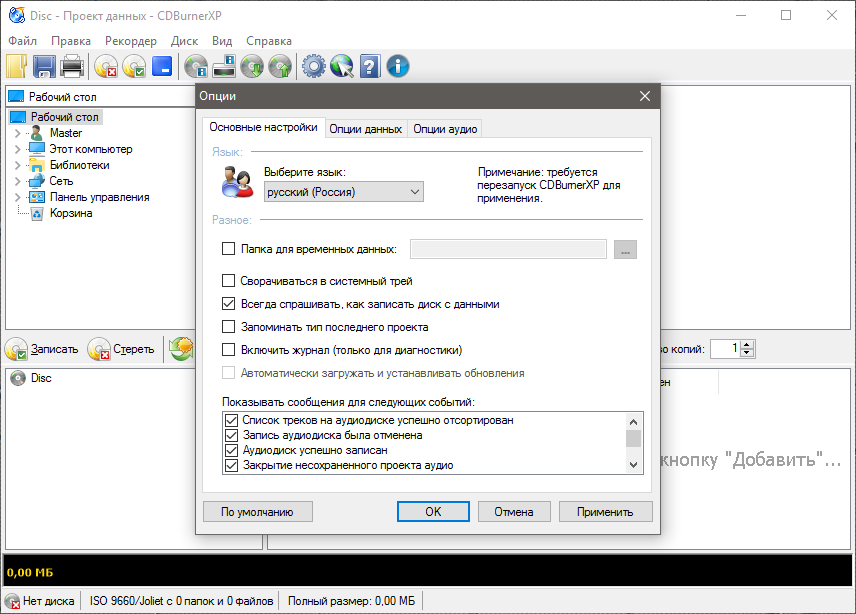Select Этот компьютер in folder tree
The image size is (856, 614).
[91, 149]
